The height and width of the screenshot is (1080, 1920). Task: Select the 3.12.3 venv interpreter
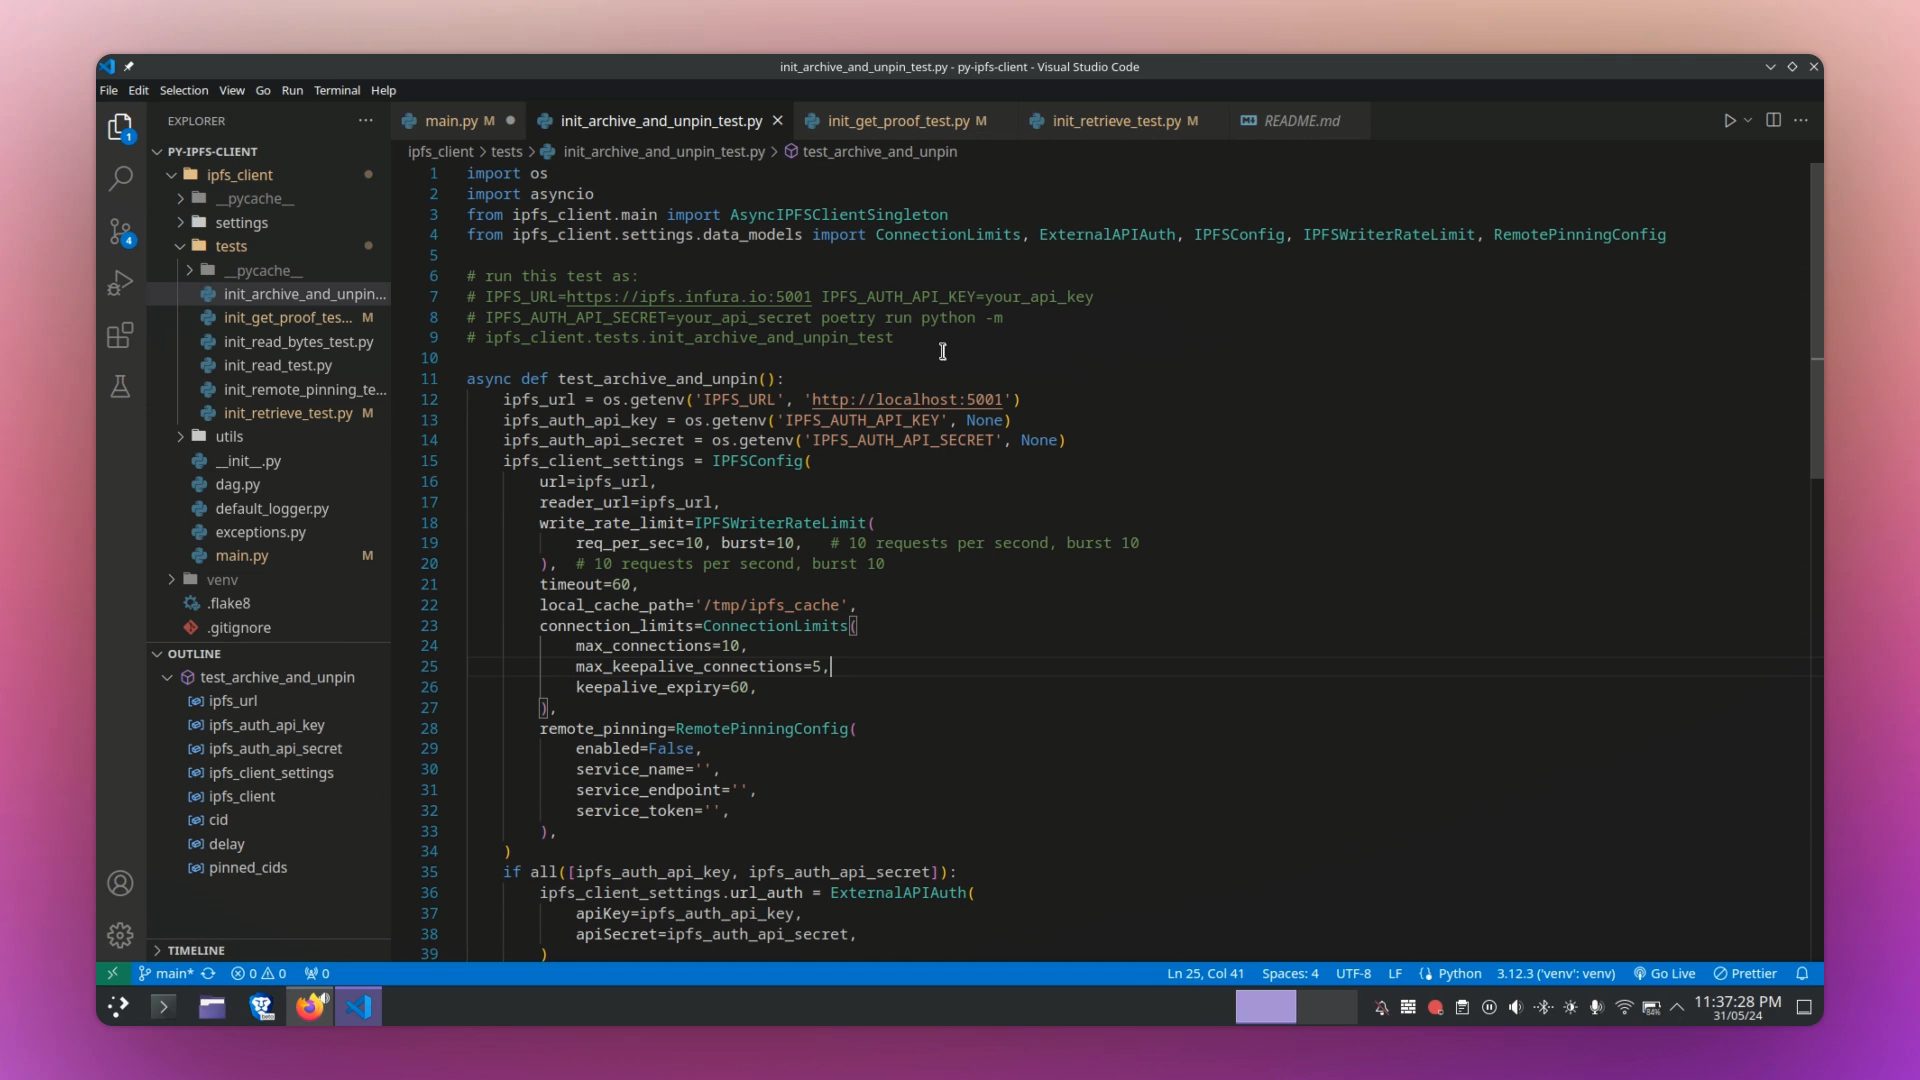(1555, 973)
